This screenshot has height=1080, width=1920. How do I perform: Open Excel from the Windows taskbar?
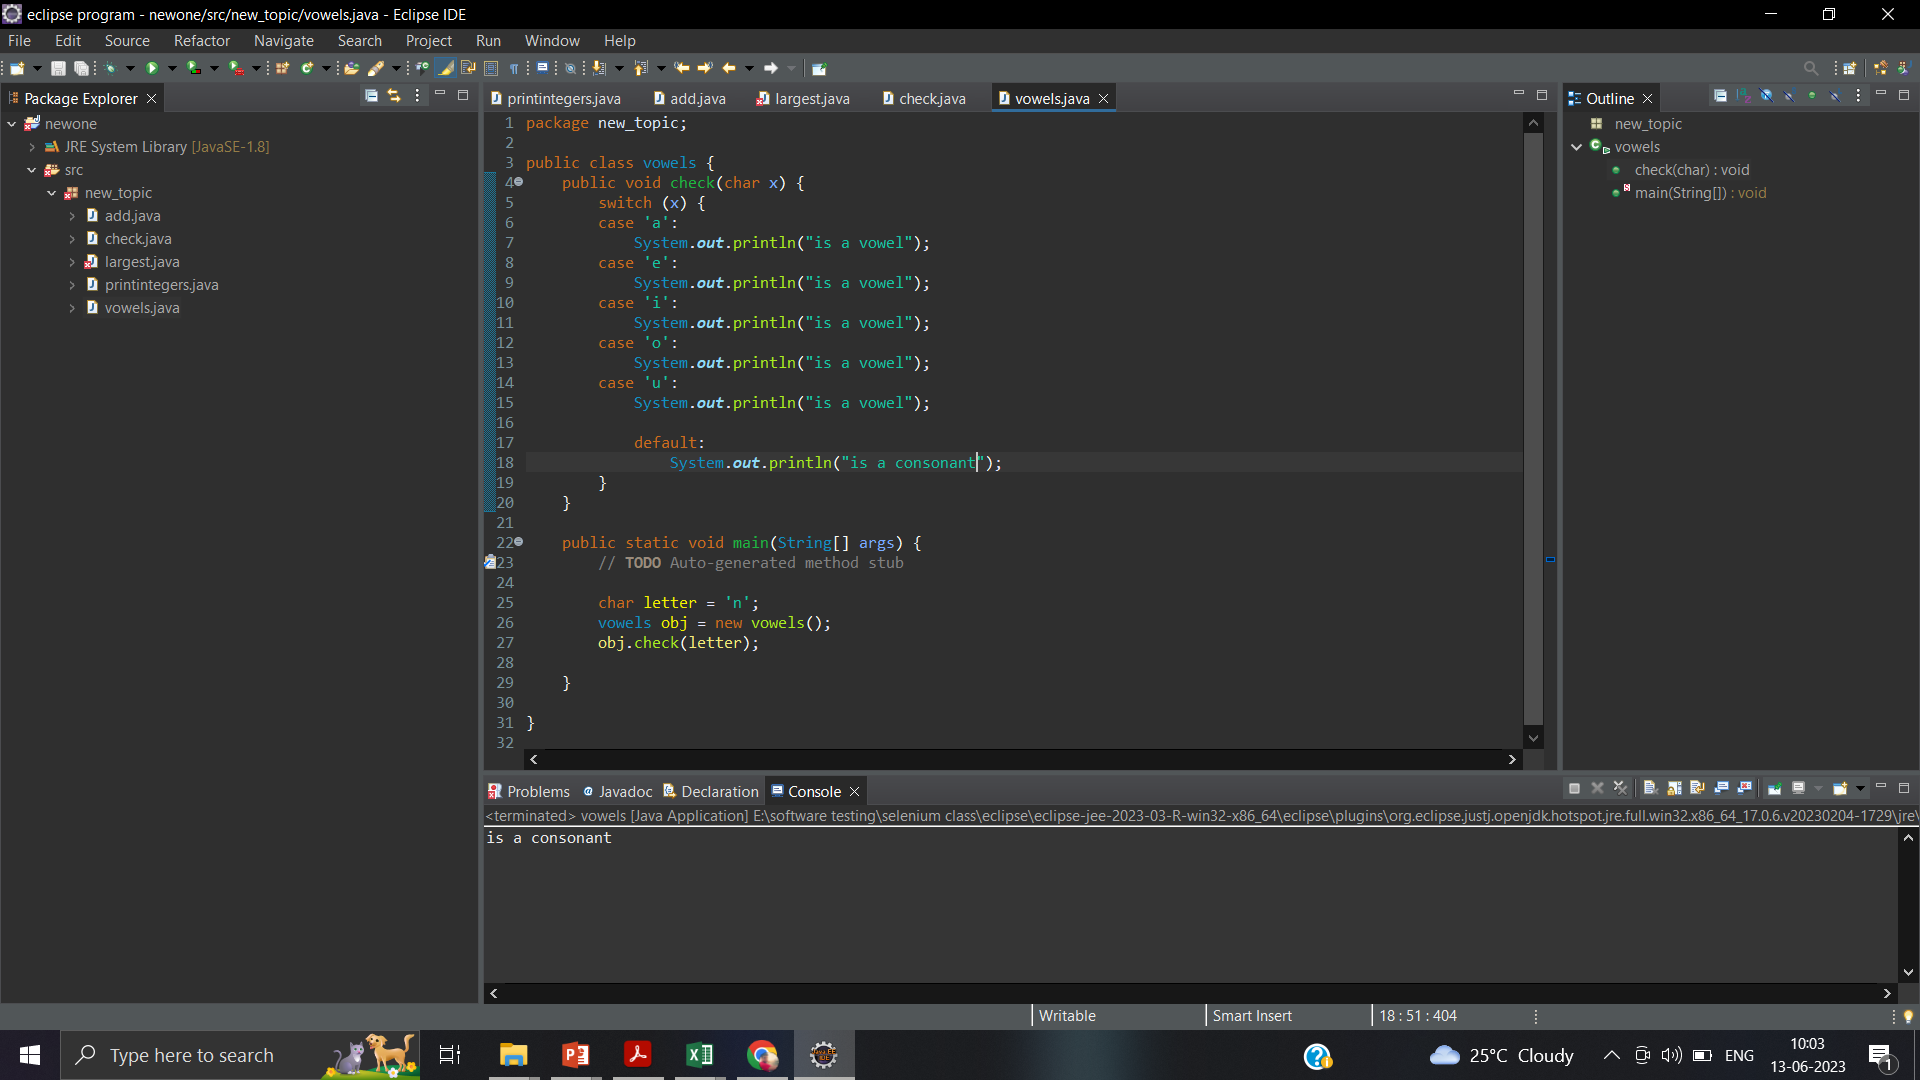(x=700, y=1055)
